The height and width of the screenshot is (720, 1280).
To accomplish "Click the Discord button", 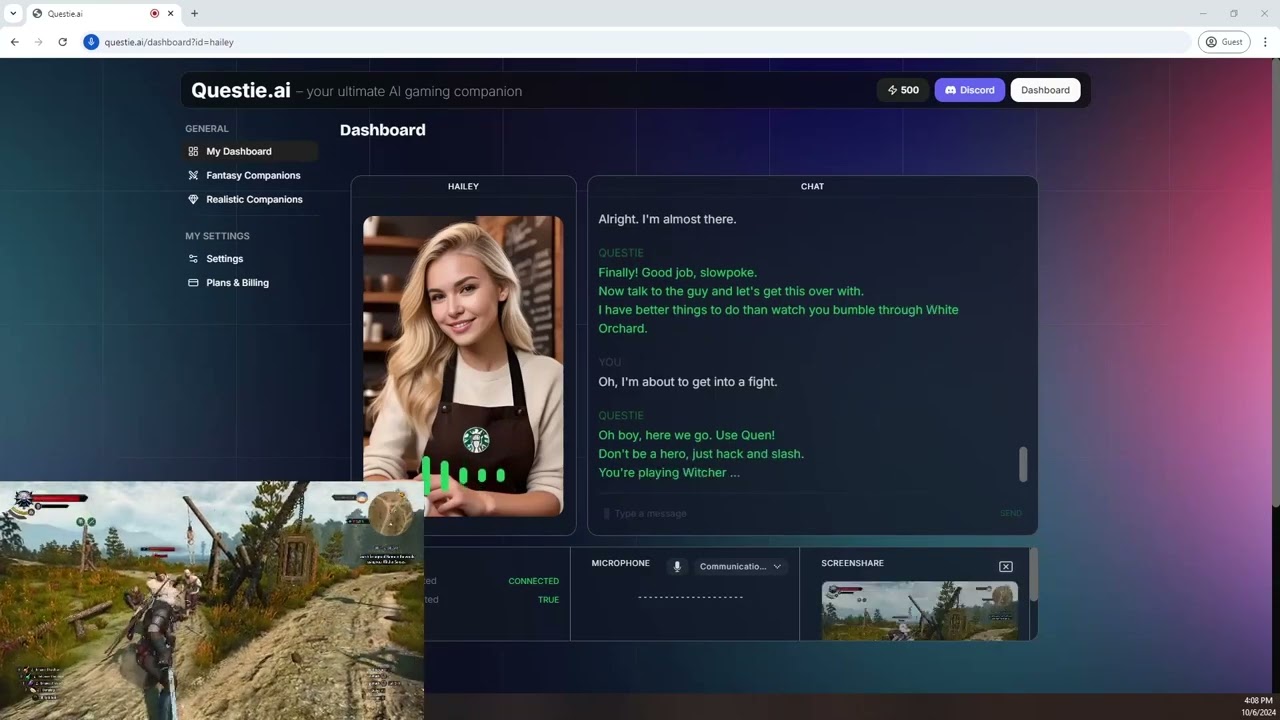I will click(969, 90).
